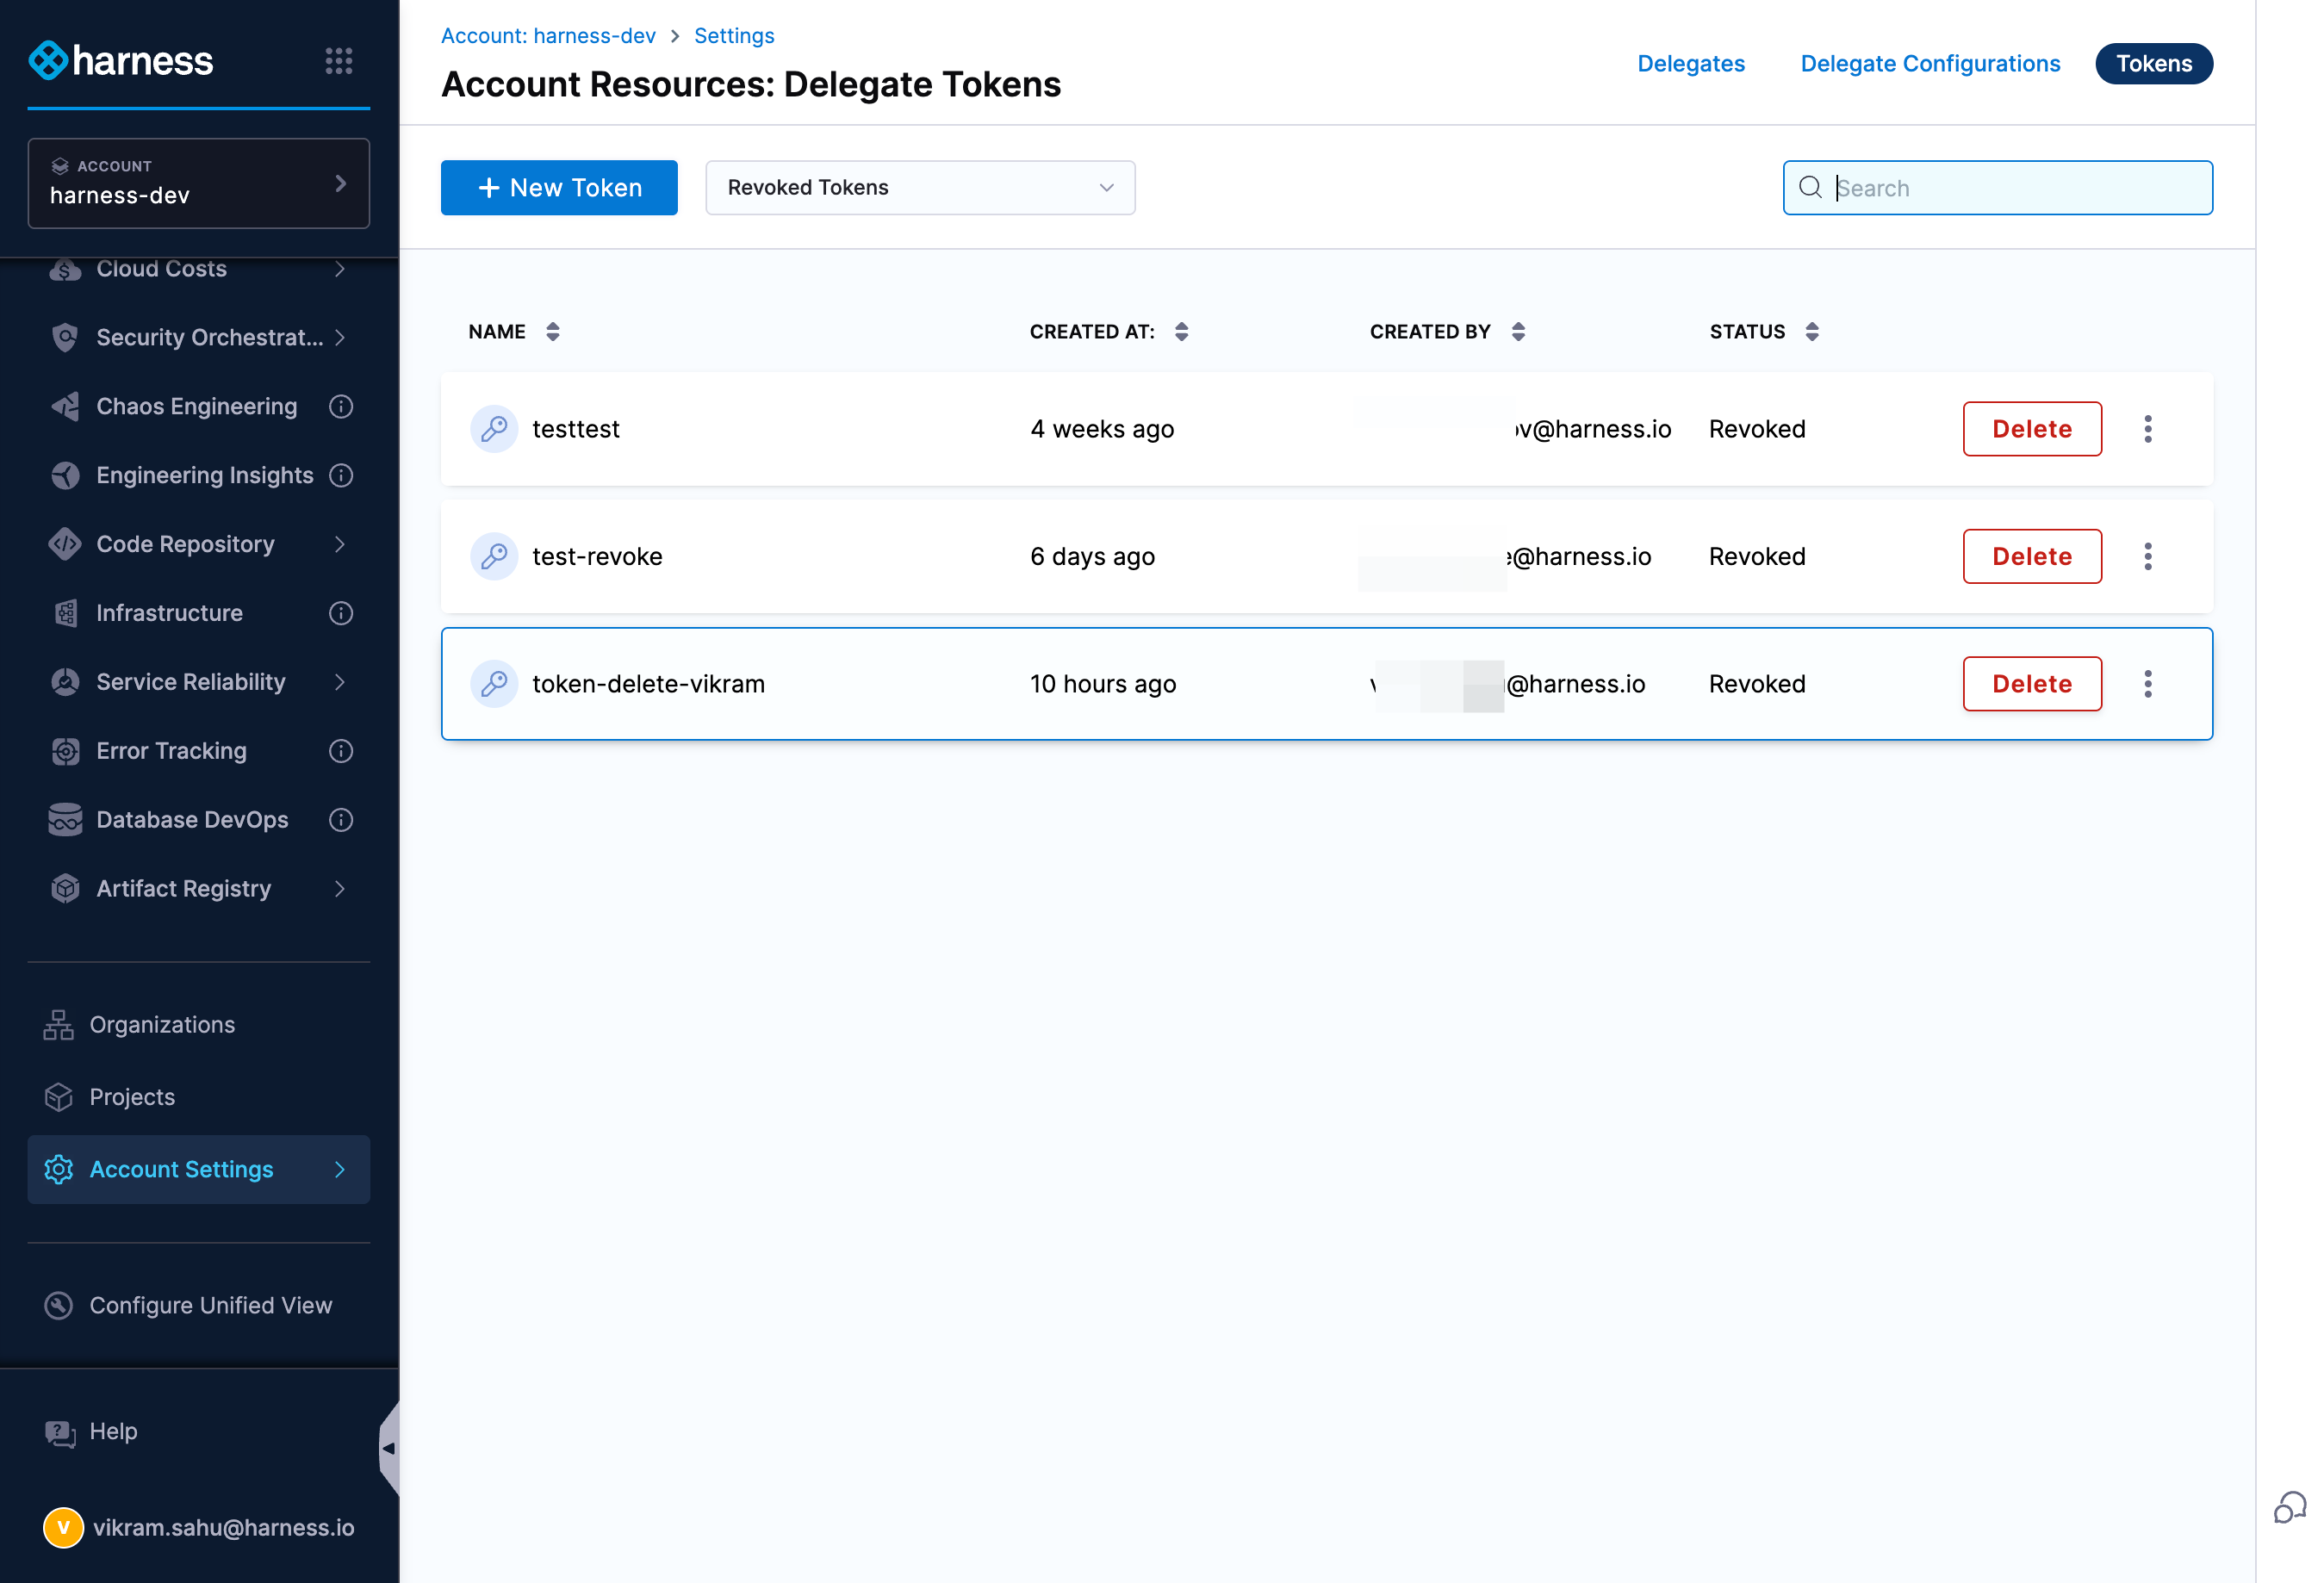The height and width of the screenshot is (1583, 2324).
Task: Expand Security Orchestration chevron
Action: click(x=340, y=338)
